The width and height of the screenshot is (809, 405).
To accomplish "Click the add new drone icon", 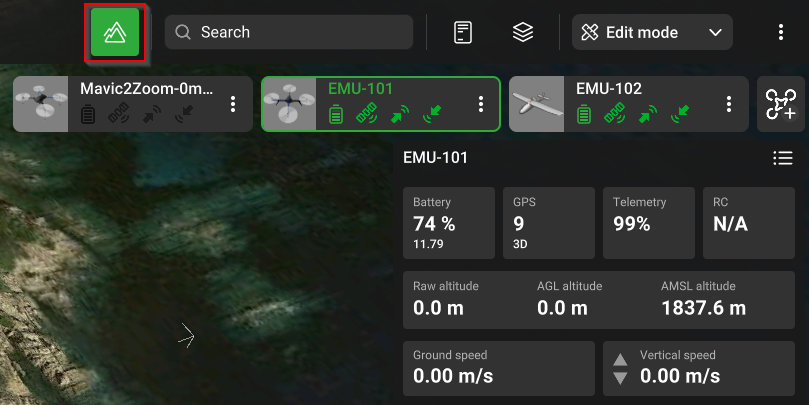I will point(780,104).
